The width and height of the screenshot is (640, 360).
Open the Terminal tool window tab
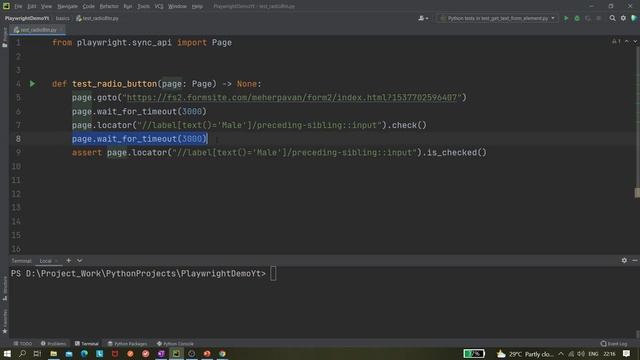[x=87, y=344]
